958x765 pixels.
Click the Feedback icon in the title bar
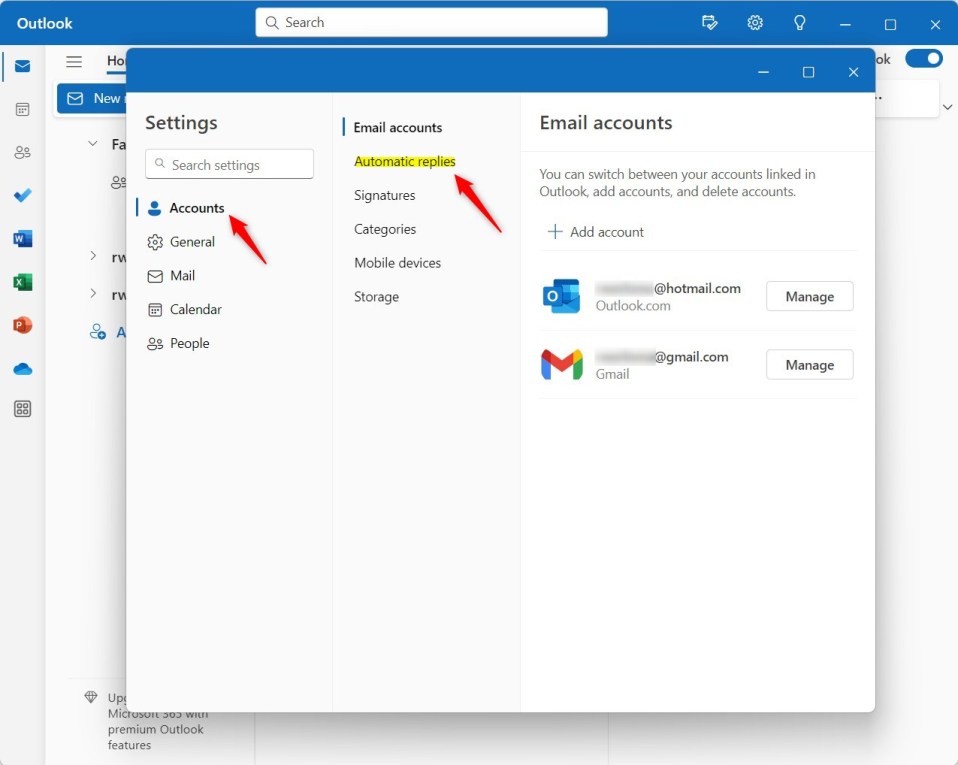click(x=710, y=22)
